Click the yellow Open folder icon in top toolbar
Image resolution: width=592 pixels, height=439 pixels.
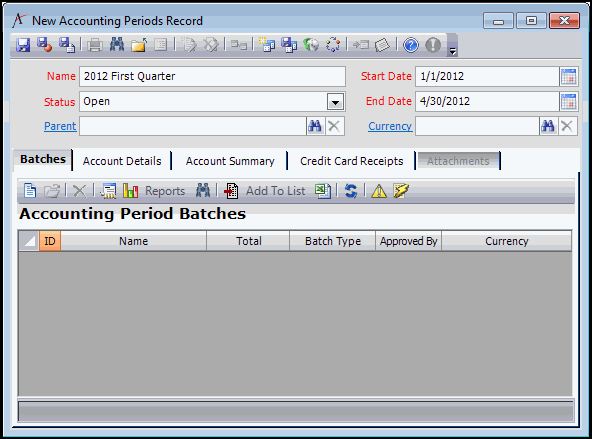point(139,45)
